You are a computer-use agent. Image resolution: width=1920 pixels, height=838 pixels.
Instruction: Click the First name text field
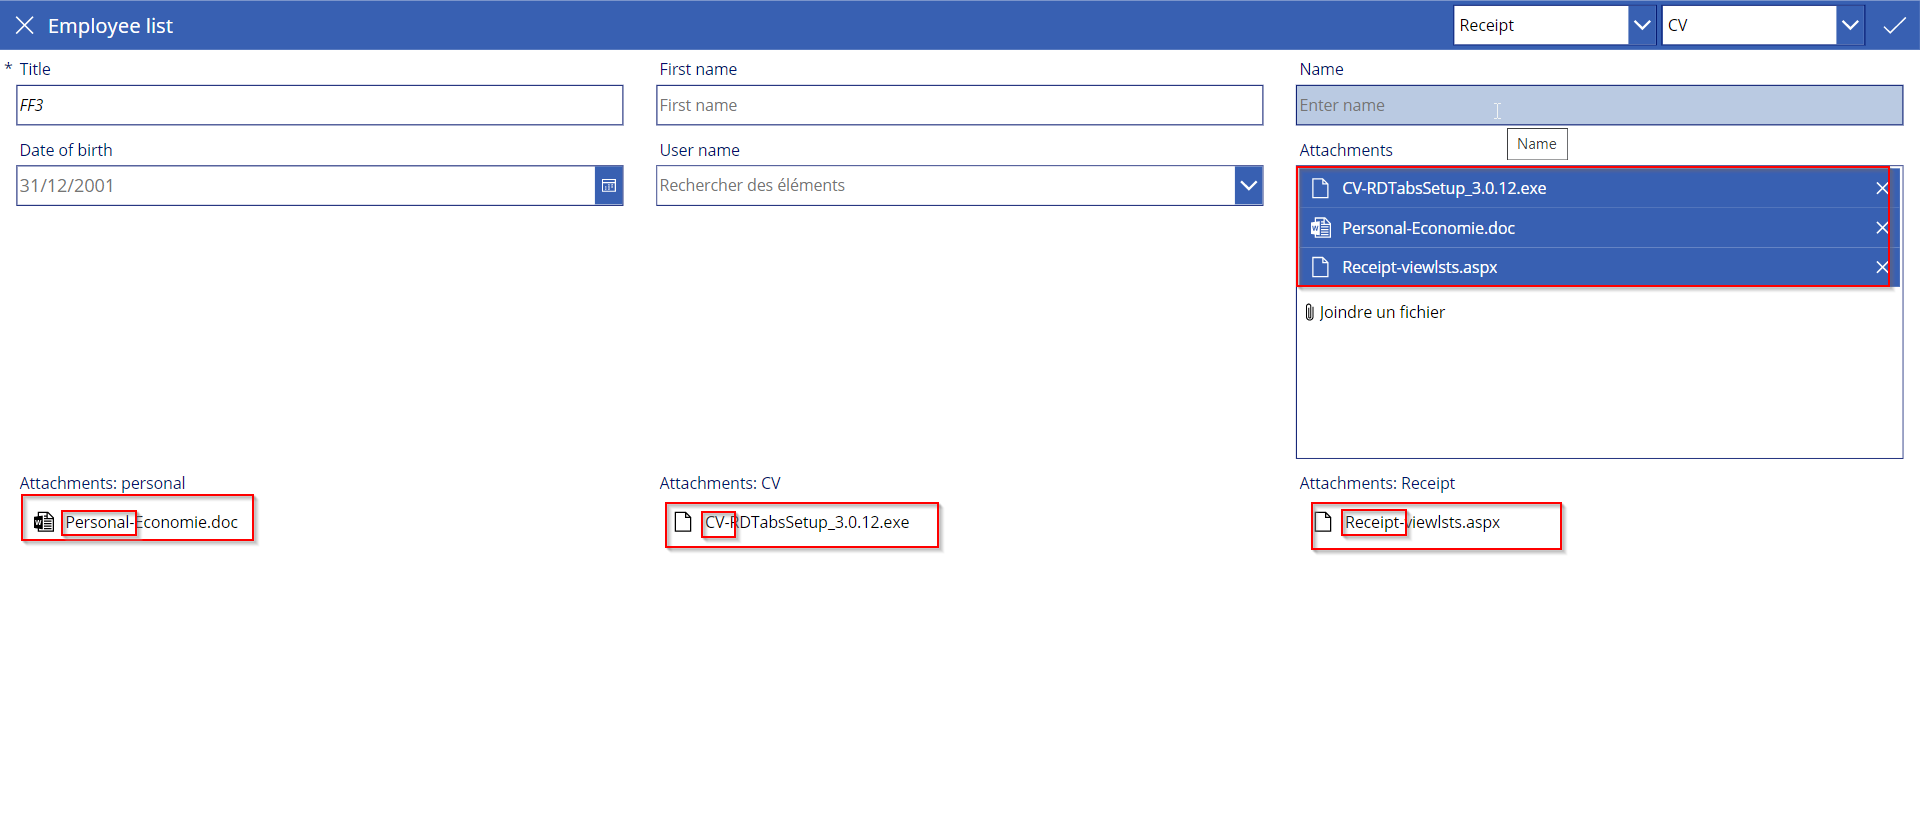(958, 105)
